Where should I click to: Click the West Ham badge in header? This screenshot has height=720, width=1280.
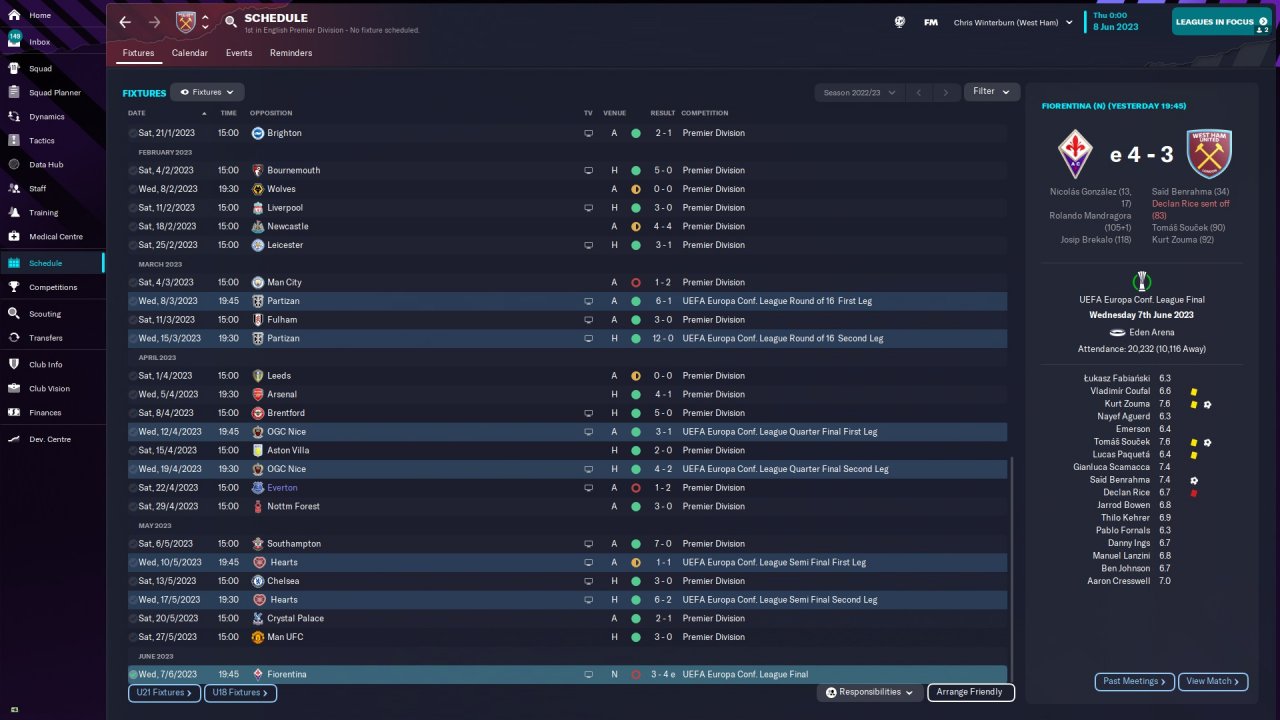(186, 22)
